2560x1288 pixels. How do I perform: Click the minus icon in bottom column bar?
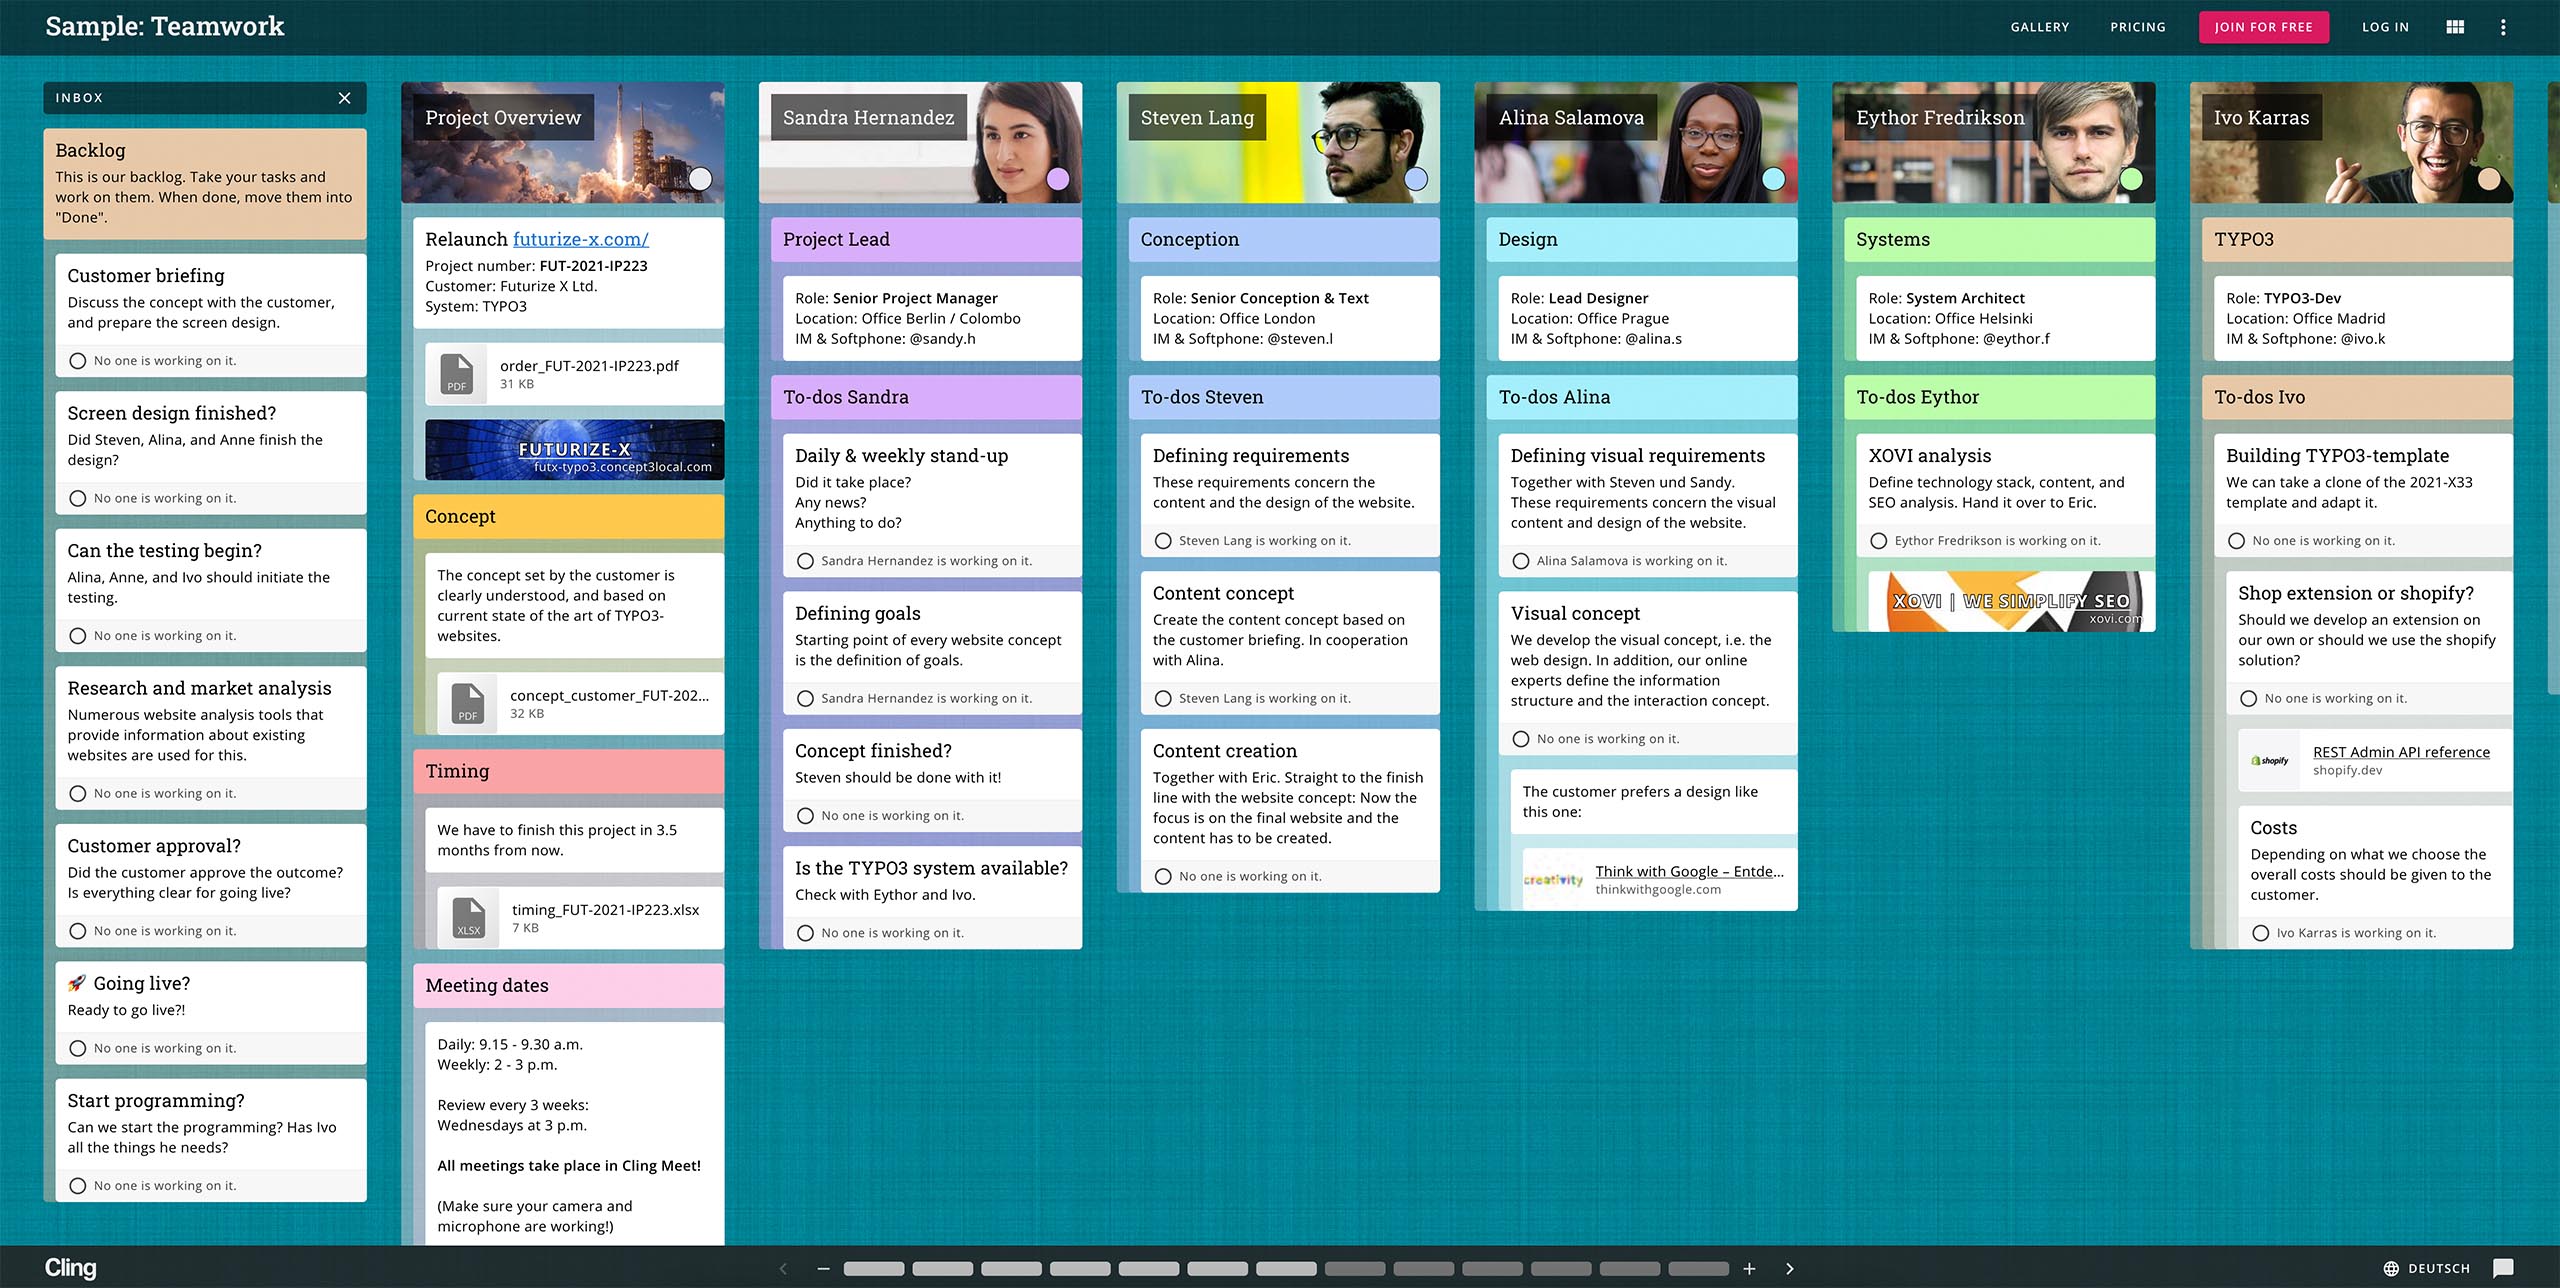(823, 1268)
